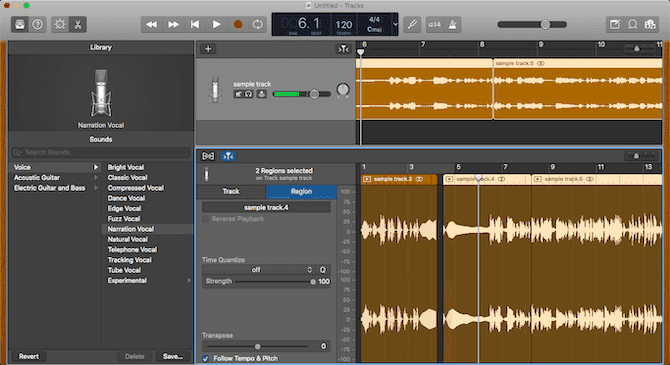This screenshot has width=670, height=365.
Task: Select the Voice category
Action: click(56, 167)
